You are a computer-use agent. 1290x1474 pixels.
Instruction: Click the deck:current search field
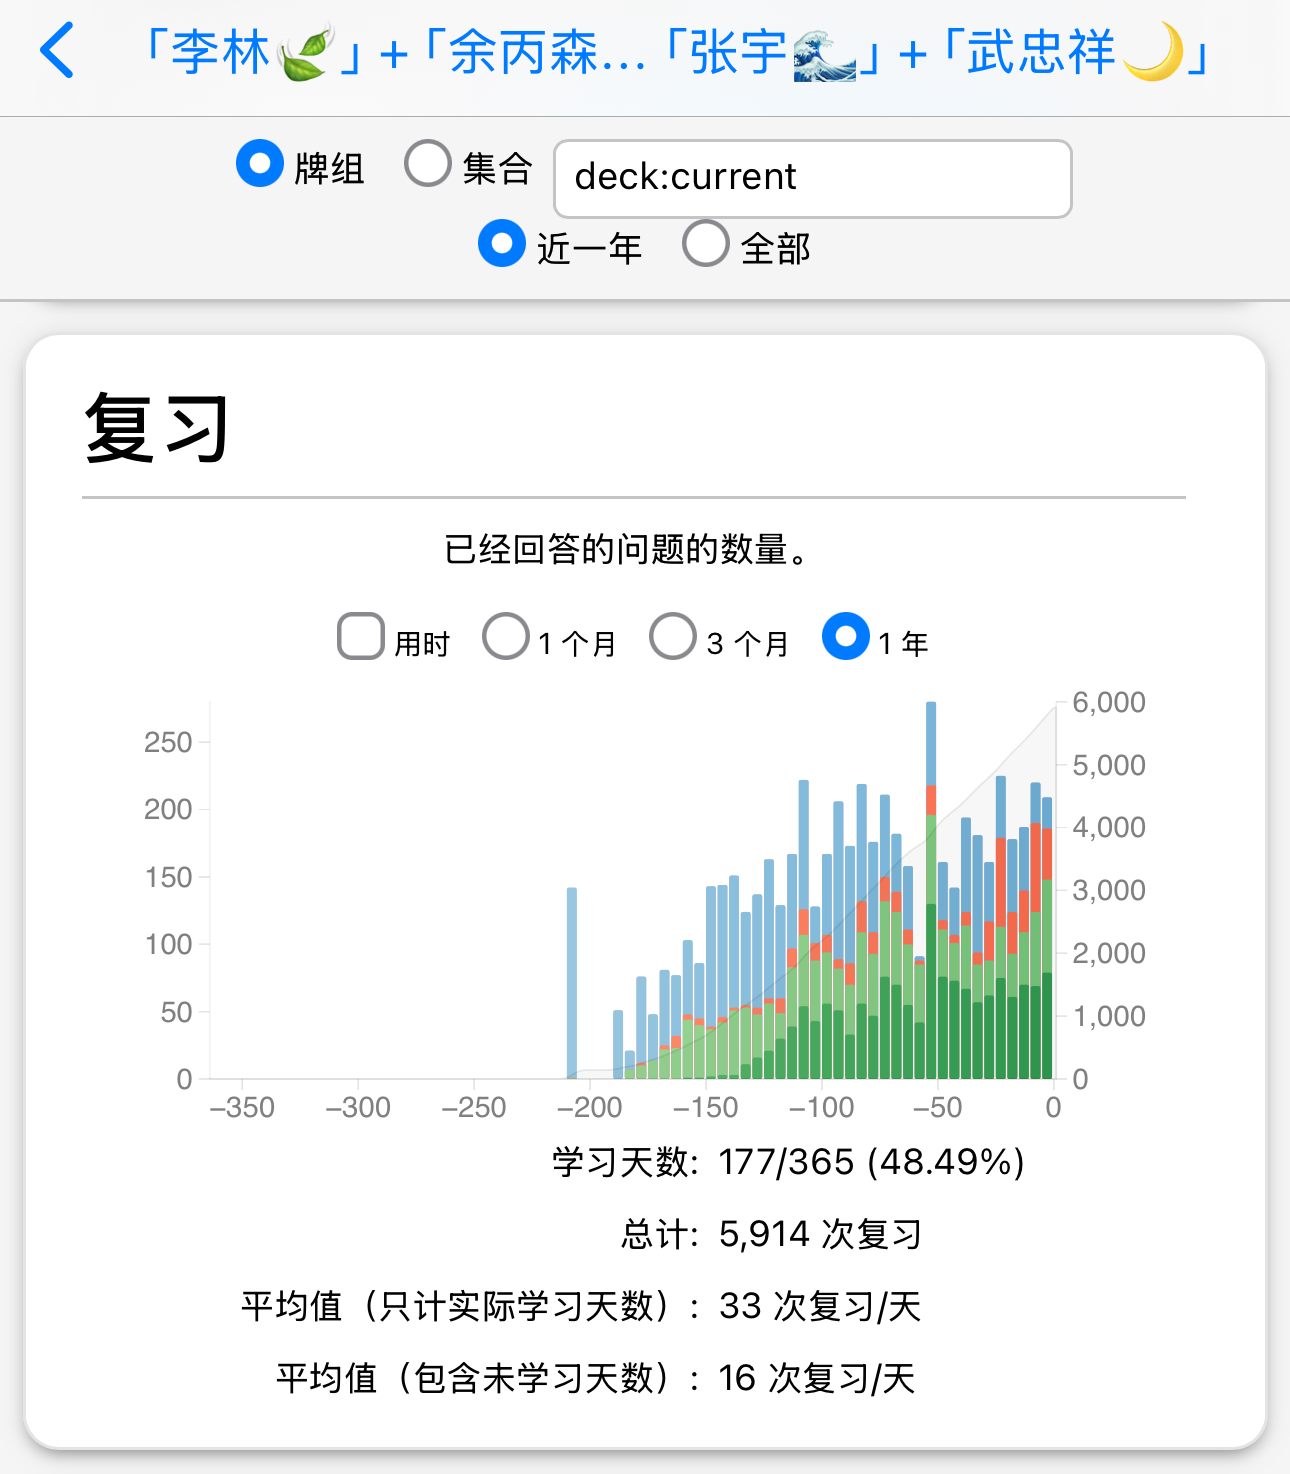(812, 178)
